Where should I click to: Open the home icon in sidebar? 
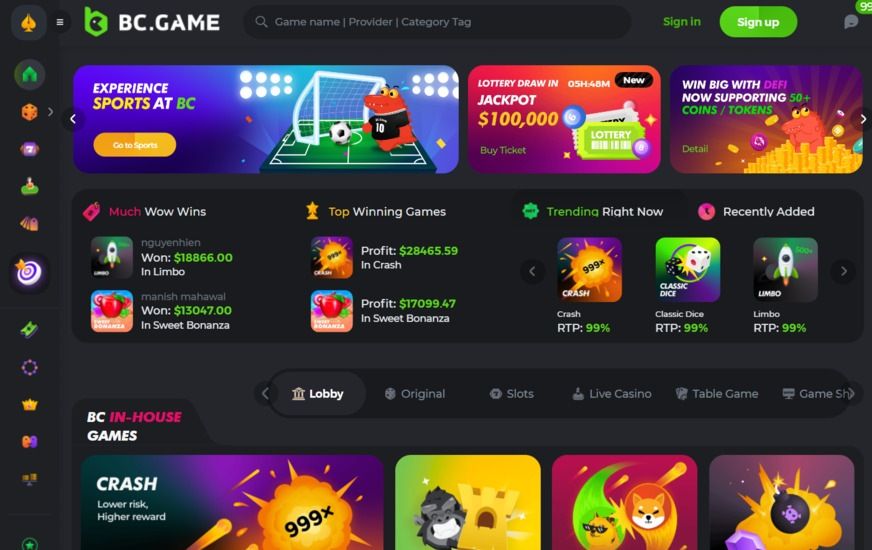pos(29,75)
